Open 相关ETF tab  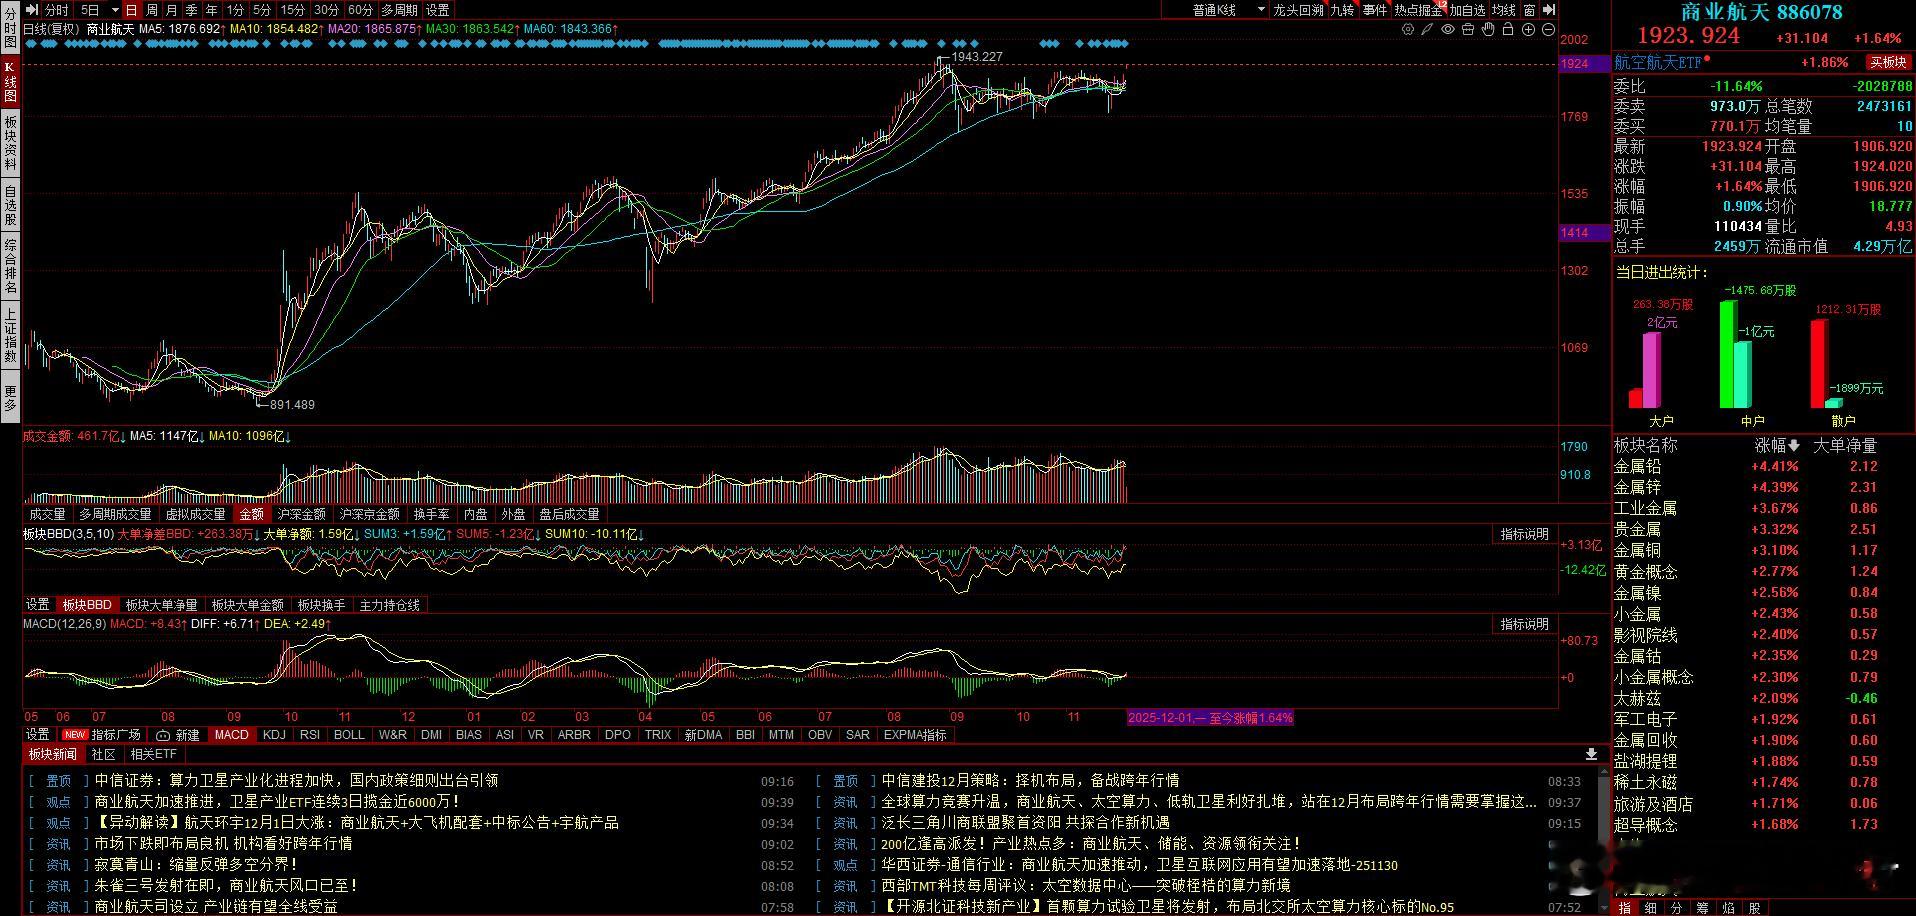[x=153, y=754]
